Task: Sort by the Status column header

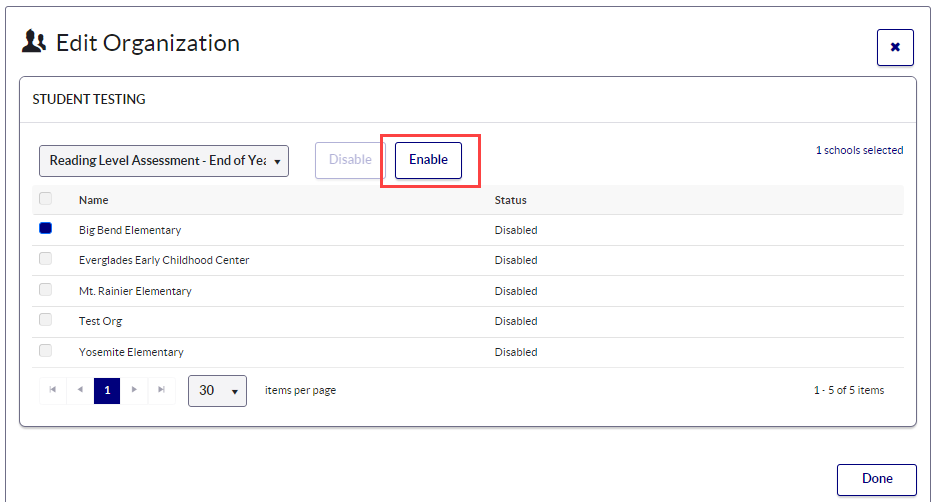Action: click(x=510, y=200)
